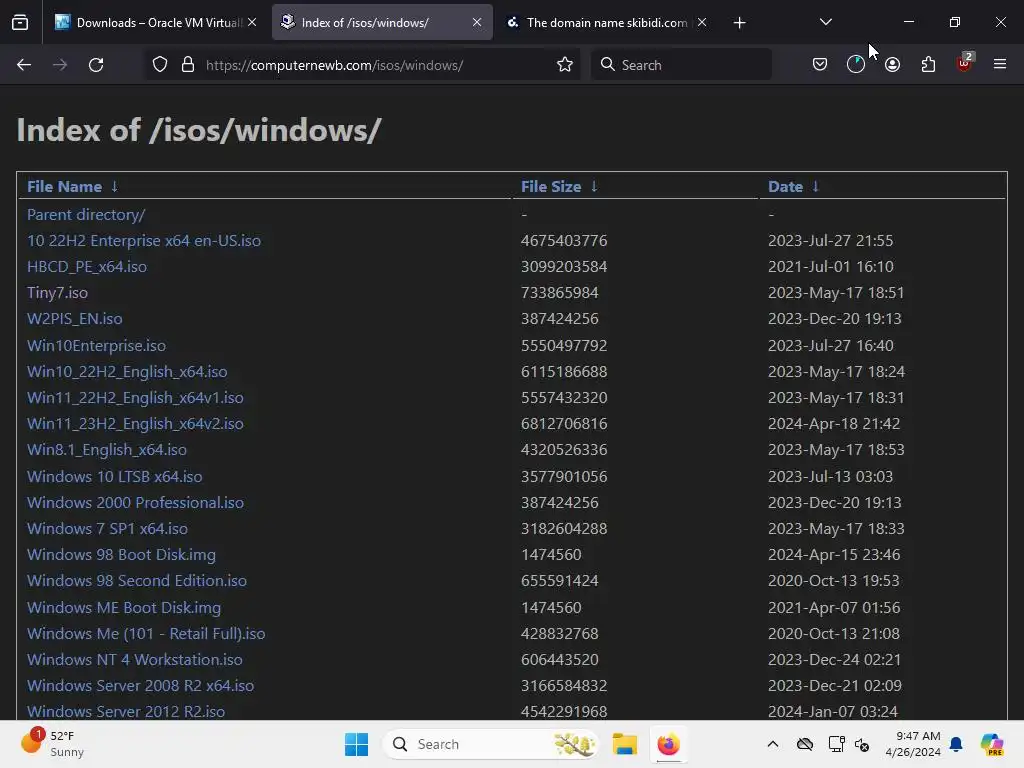The width and height of the screenshot is (1024, 768).
Task: Download W2PIS_EN.iso file
Action: (x=74, y=319)
